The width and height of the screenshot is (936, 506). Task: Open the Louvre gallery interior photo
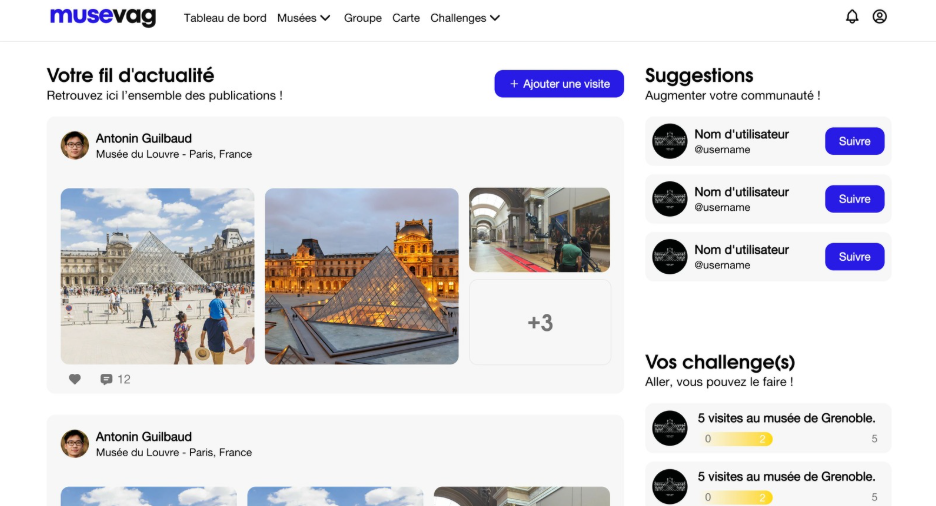(x=540, y=230)
